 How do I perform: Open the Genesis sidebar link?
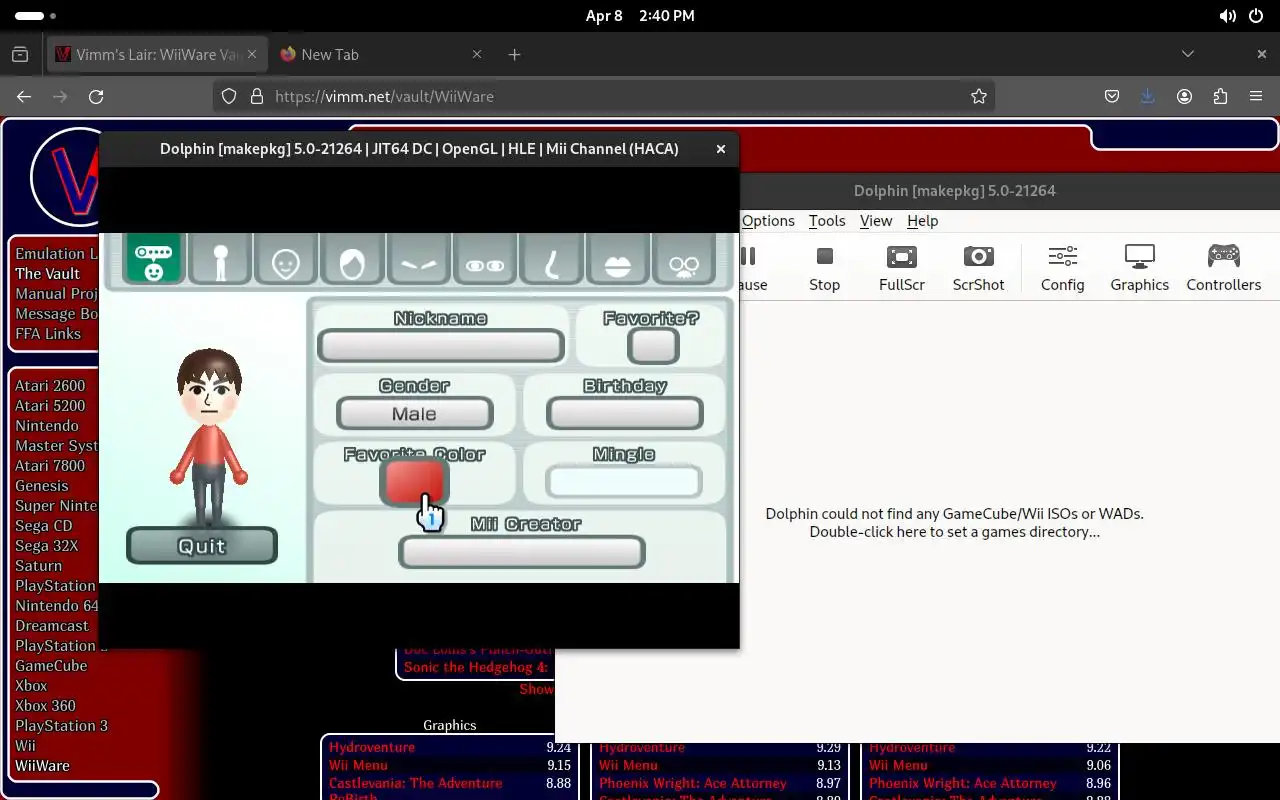(x=42, y=485)
